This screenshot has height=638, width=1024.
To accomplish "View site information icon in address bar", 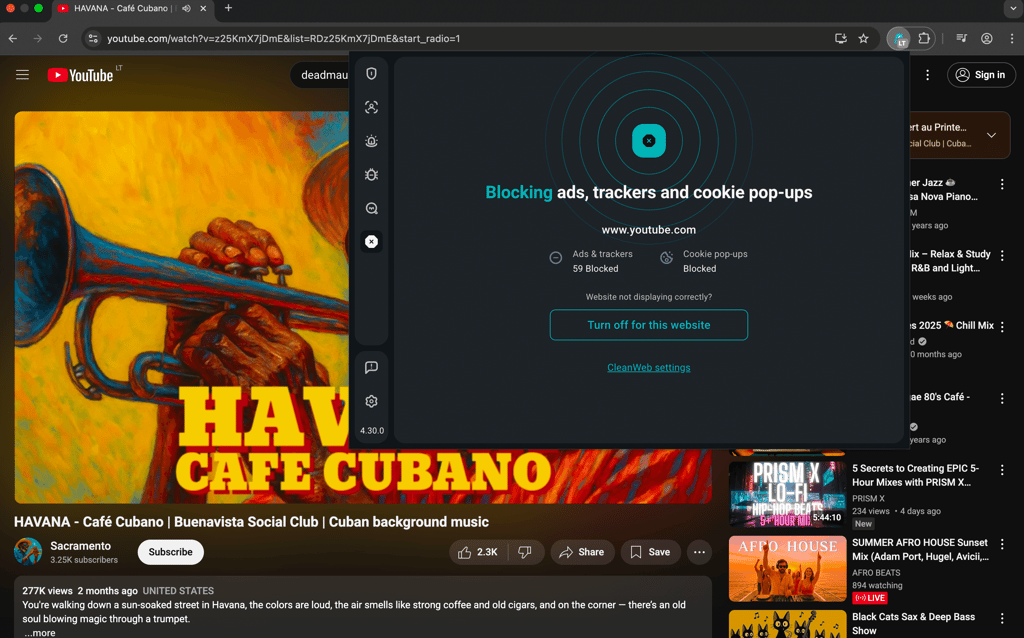I will (93, 39).
